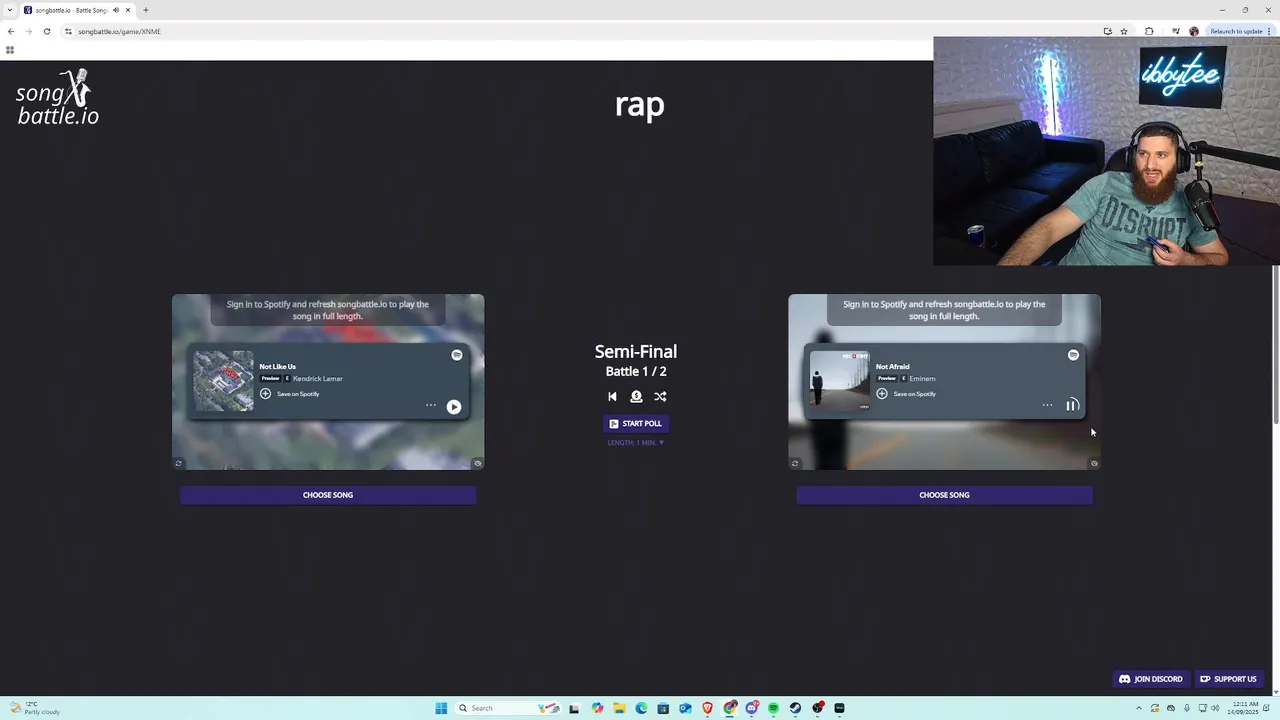Open songbattle.io logo home link
The image size is (1280, 720).
[58, 98]
